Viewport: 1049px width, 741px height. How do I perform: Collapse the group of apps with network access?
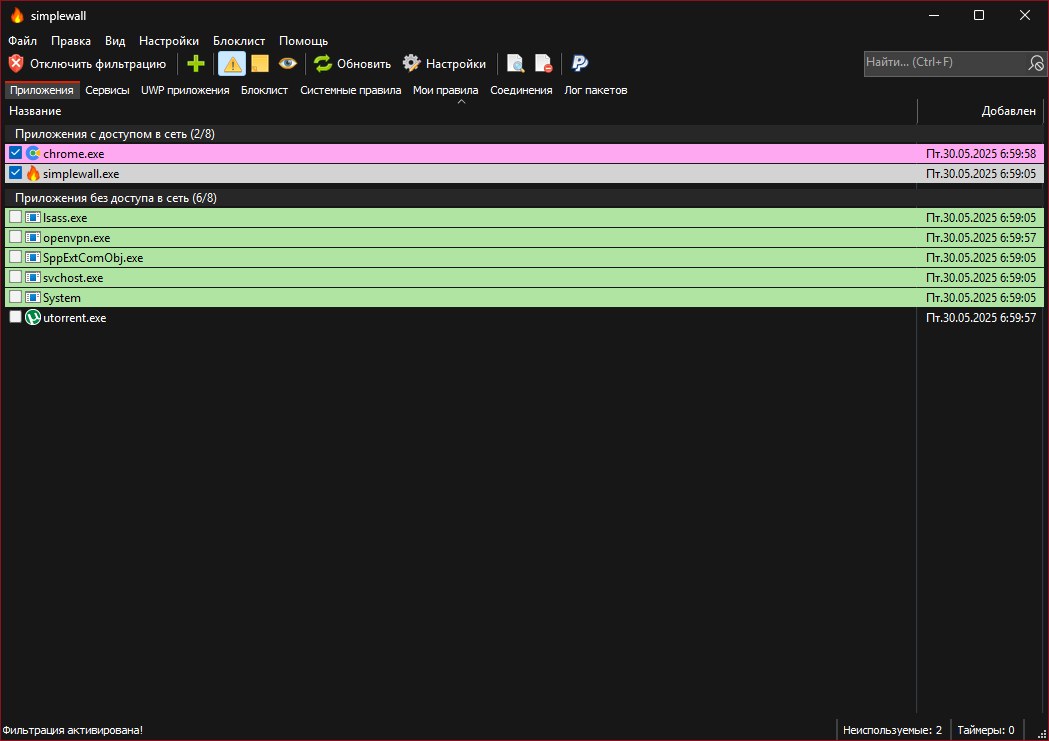[114, 134]
